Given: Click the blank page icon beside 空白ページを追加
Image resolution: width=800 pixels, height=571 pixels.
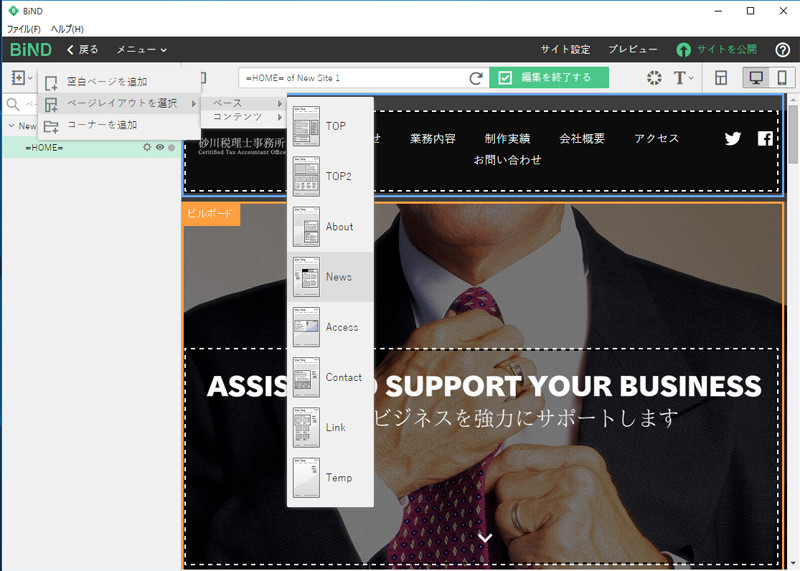Looking at the screenshot, I should [x=51, y=83].
